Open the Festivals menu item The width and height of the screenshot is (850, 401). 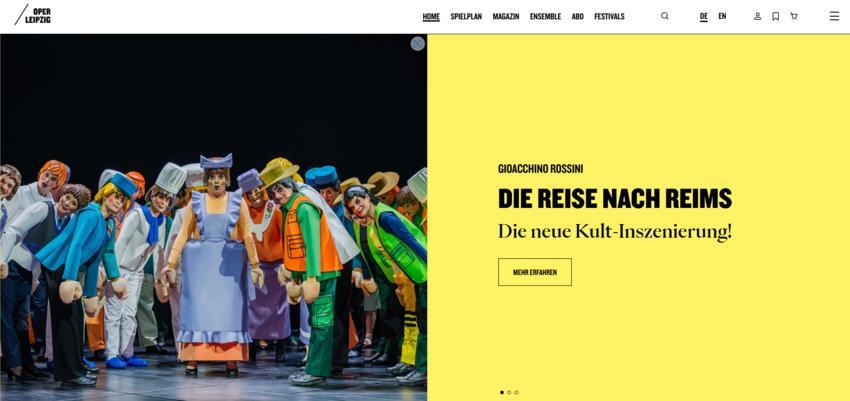[x=609, y=16]
